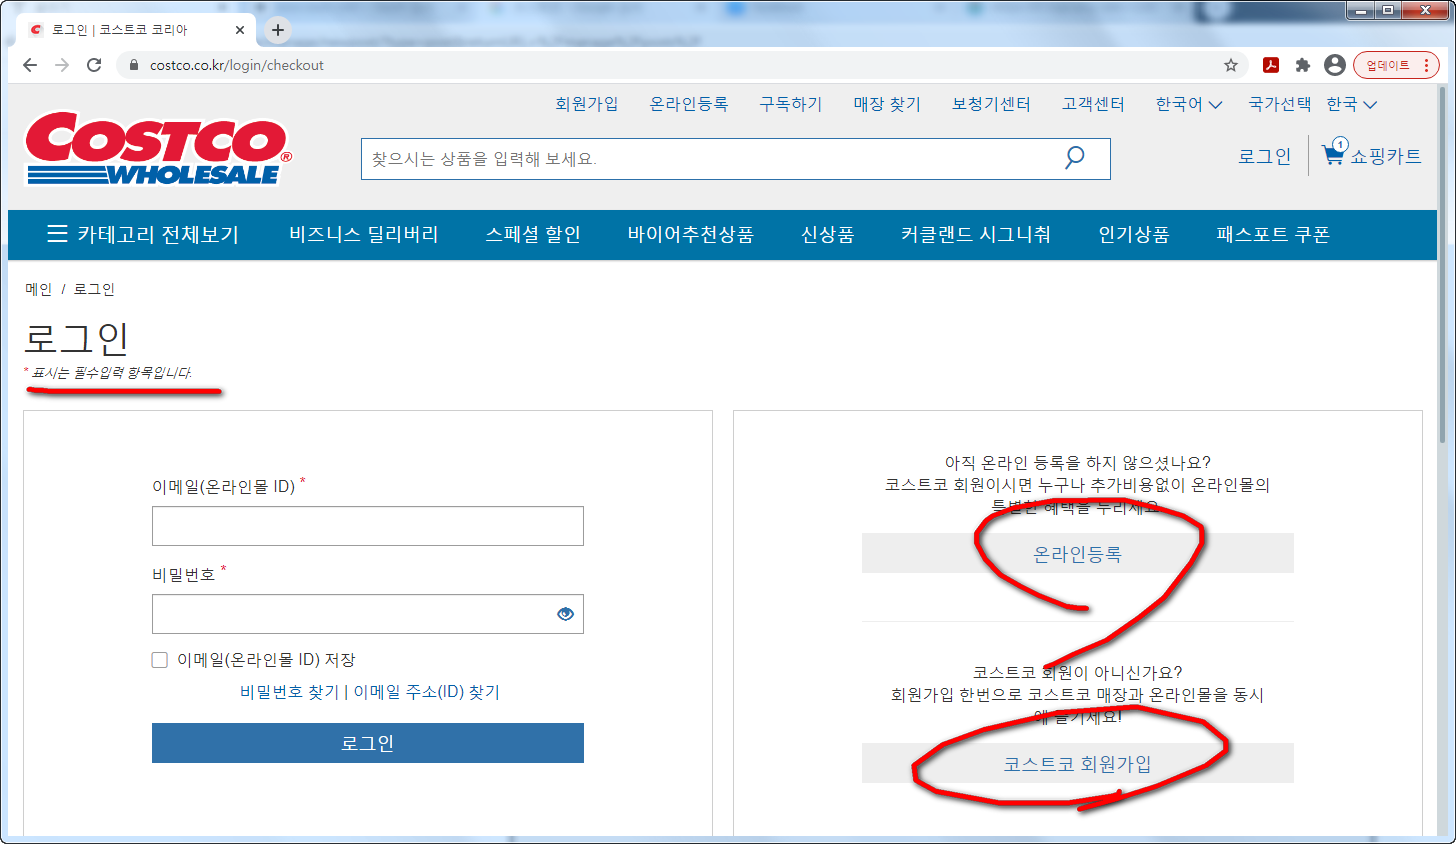Click the browser forward arrow
Image resolution: width=1456 pixels, height=844 pixels.
pos(62,65)
